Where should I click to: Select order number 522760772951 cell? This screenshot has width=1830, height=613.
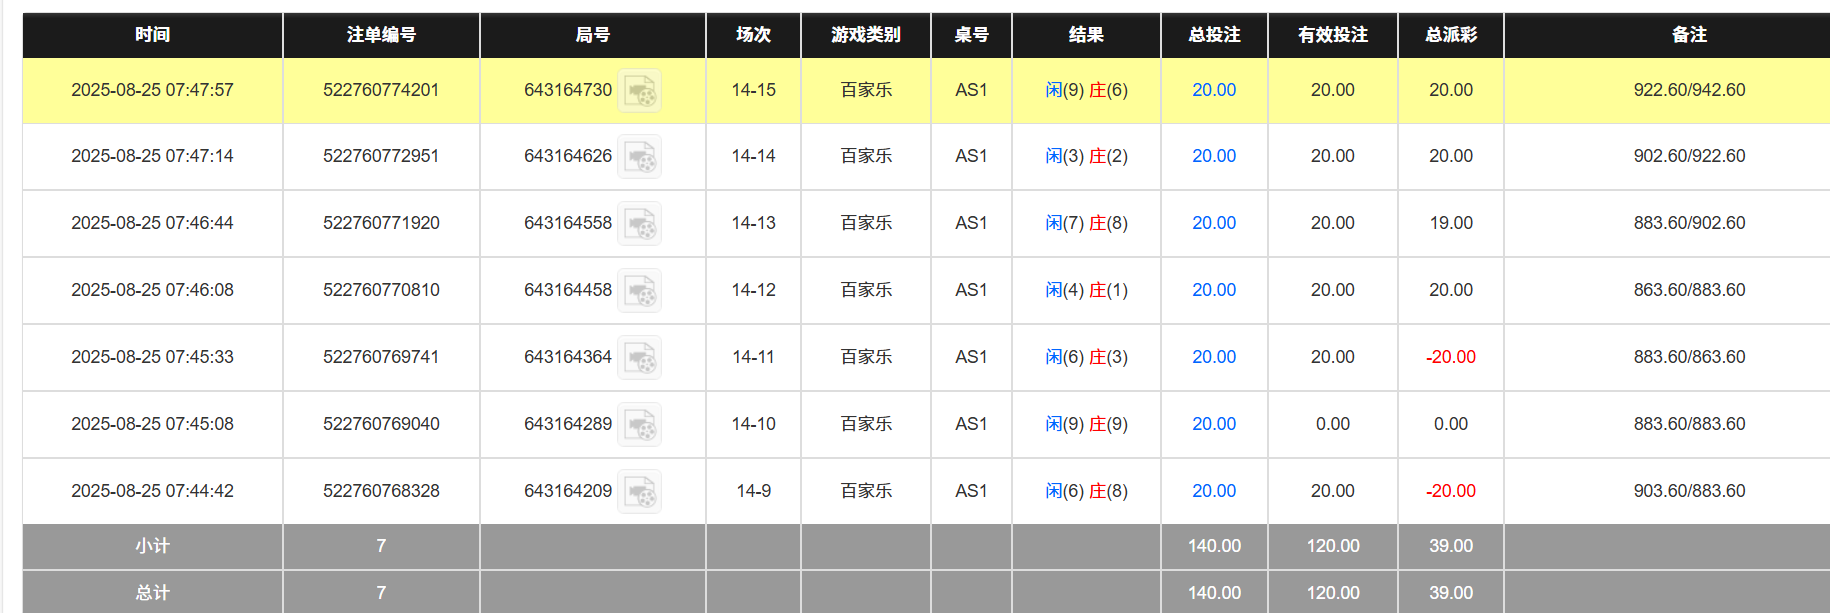(381, 156)
